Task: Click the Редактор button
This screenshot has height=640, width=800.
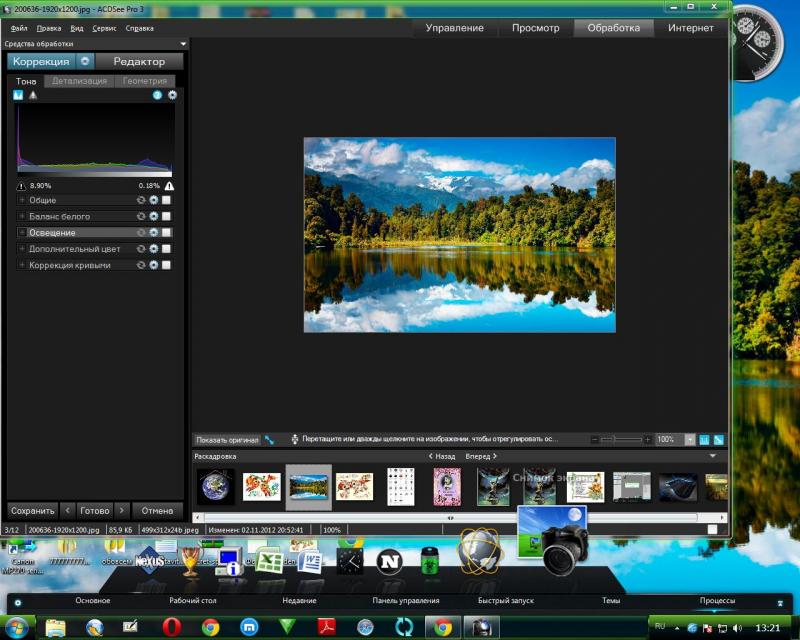Action: (139, 61)
